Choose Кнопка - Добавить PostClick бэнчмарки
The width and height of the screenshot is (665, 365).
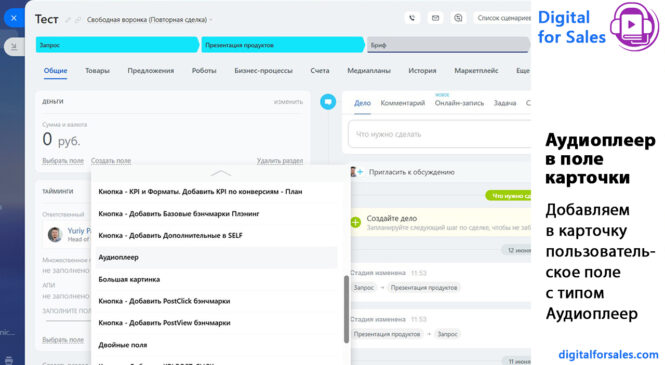click(216, 301)
